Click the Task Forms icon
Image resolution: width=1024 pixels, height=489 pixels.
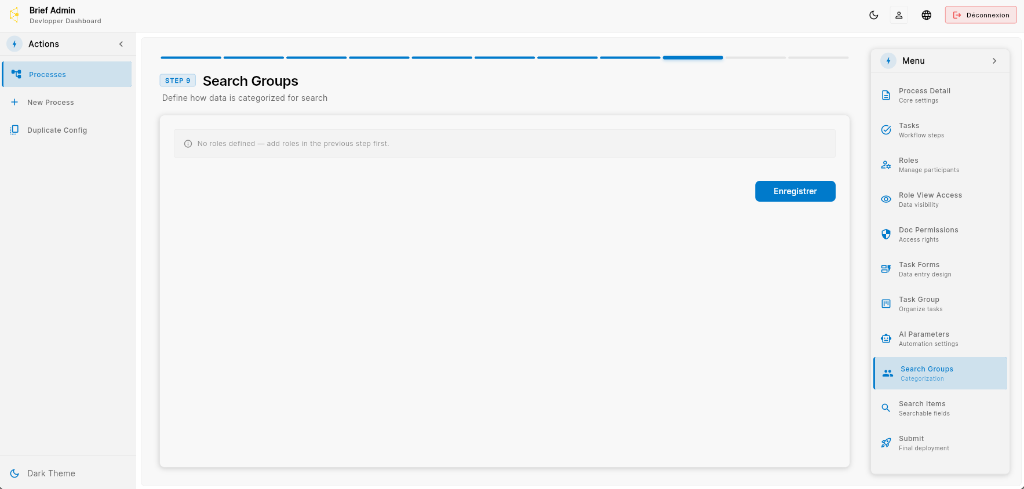pyautogui.click(x=886, y=269)
